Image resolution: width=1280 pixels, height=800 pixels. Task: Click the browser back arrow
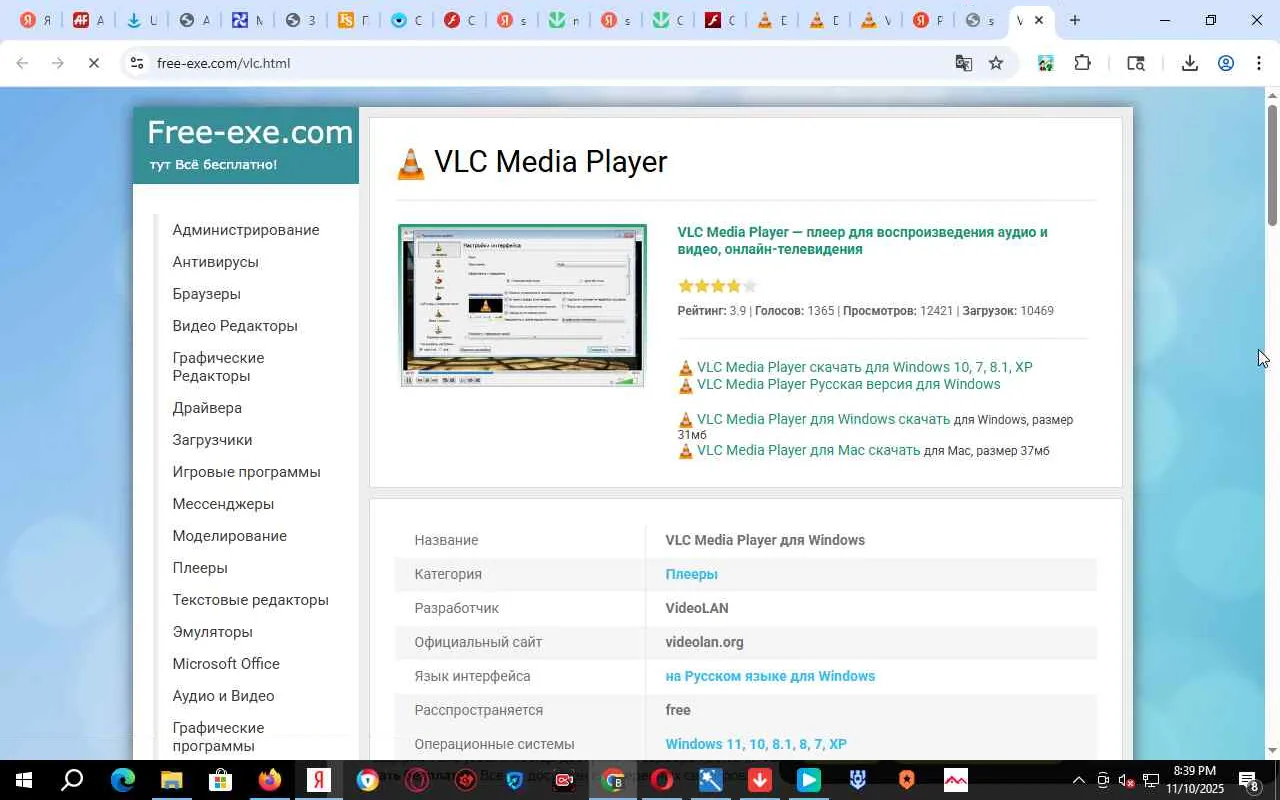(x=22, y=63)
